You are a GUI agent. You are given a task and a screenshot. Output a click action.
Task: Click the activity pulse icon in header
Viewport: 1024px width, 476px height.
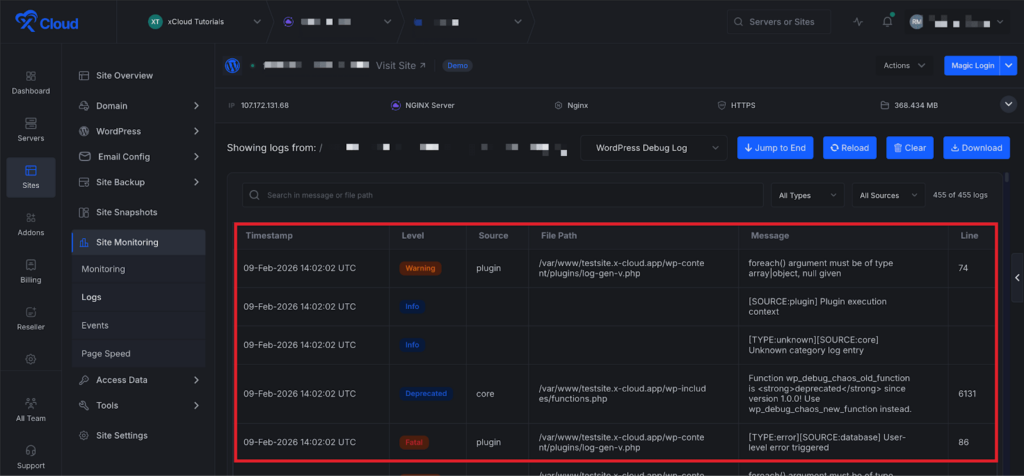point(858,22)
